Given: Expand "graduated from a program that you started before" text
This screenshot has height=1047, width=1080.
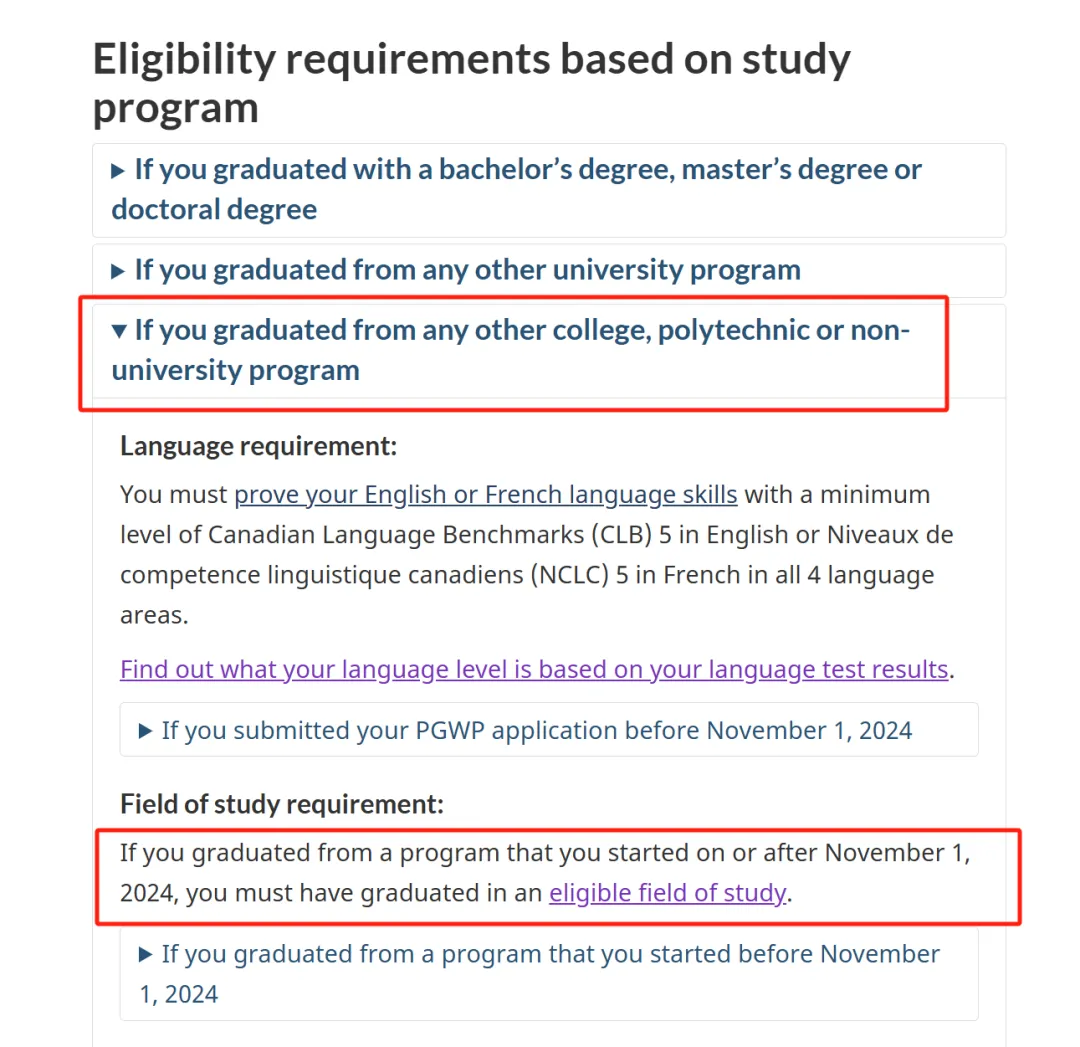Looking at the screenshot, I should click(550, 954).
